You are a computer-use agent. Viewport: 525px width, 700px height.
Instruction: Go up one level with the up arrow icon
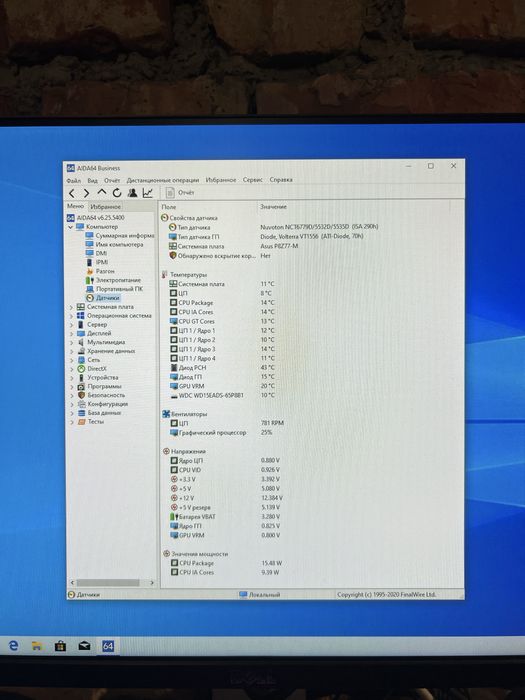tap(102, 192)
